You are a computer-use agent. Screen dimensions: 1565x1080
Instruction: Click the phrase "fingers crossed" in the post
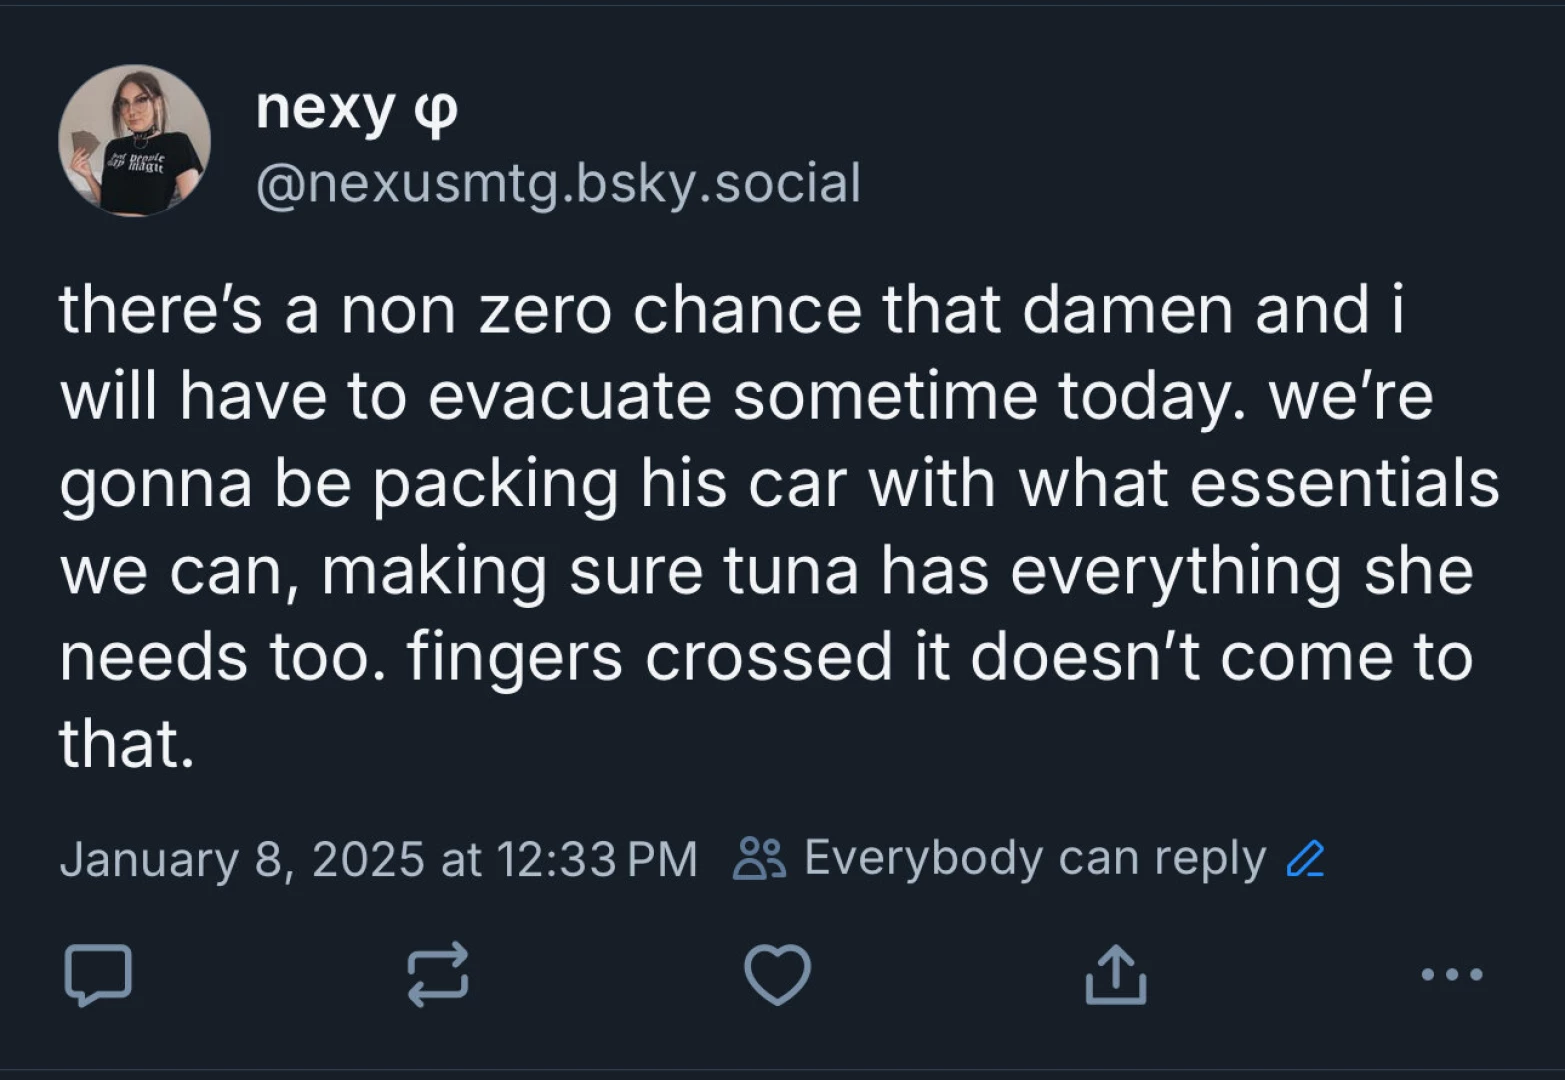(x=649, y=658)
